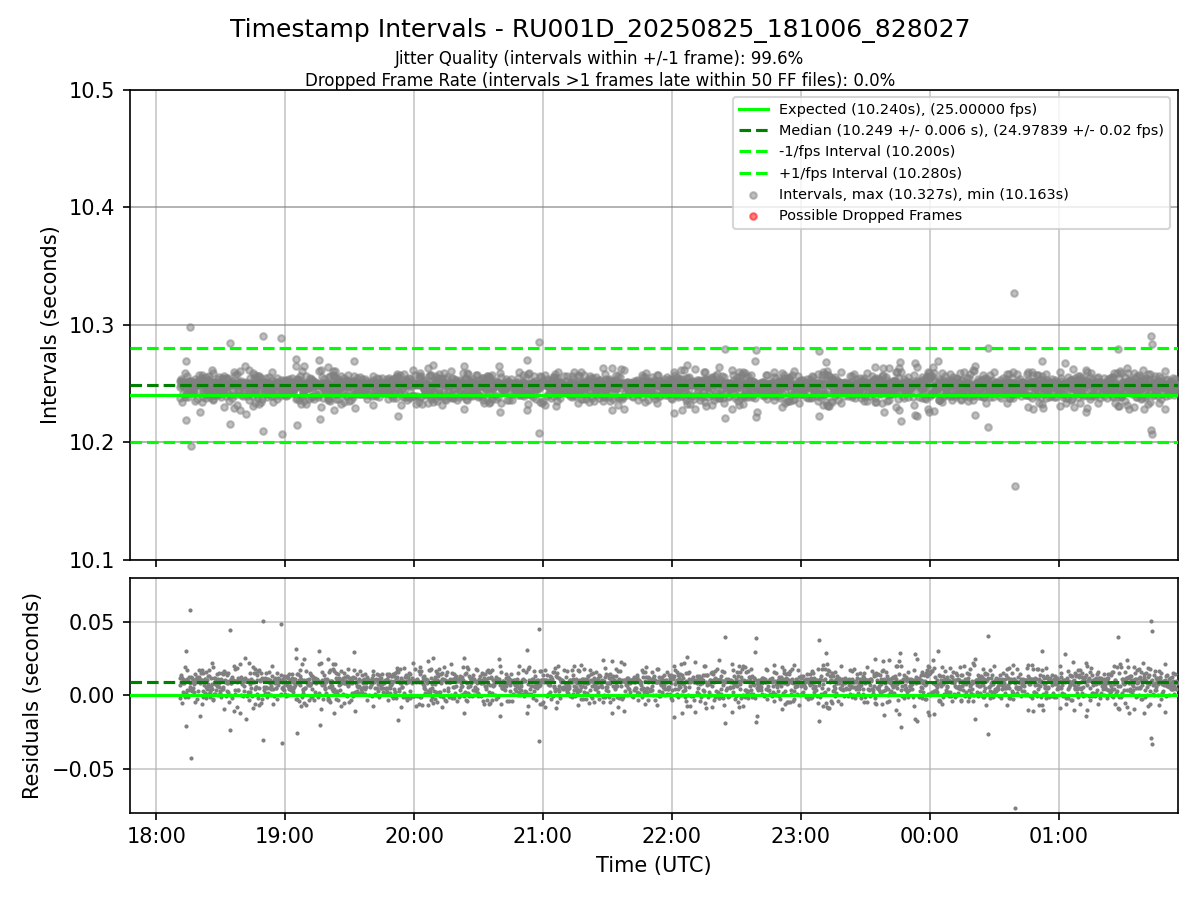The image size is (1200, 900).
Task: Click legend entry starting 'Median (10.249 +/- 0.006 s)'
Action: click(971, 130)
